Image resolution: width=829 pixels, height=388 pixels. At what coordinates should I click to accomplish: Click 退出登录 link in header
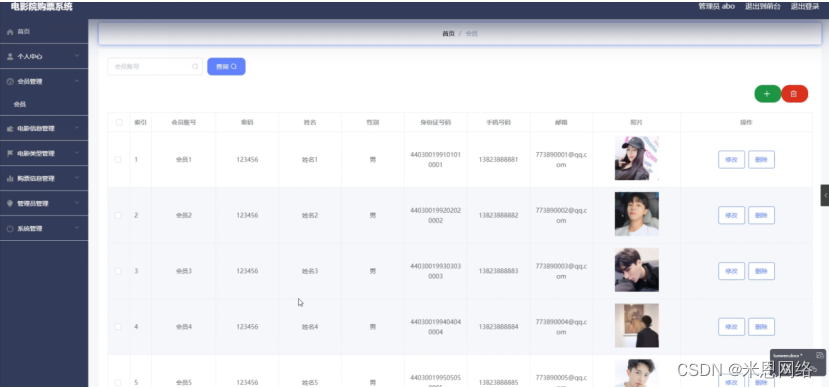pyautogui.click(x=805, y=6)
